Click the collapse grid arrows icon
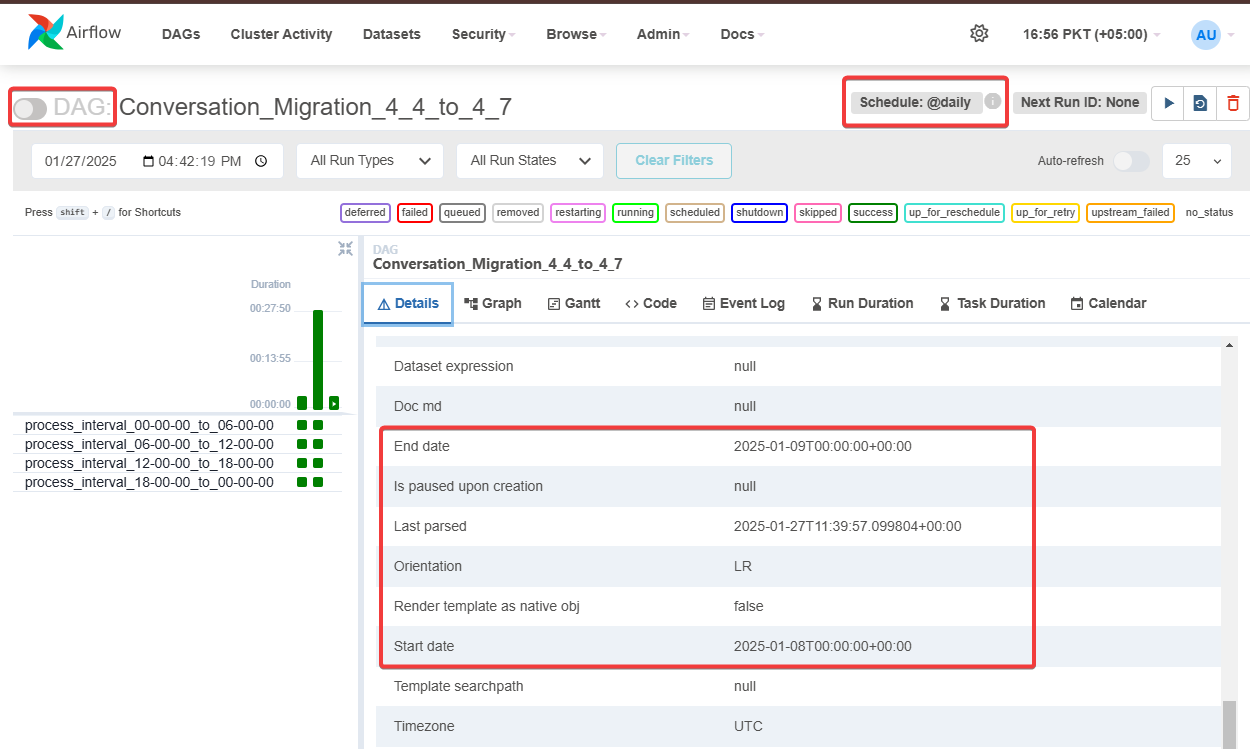Viewport: 1250px width, 749px height. click(x=345, y=249)
